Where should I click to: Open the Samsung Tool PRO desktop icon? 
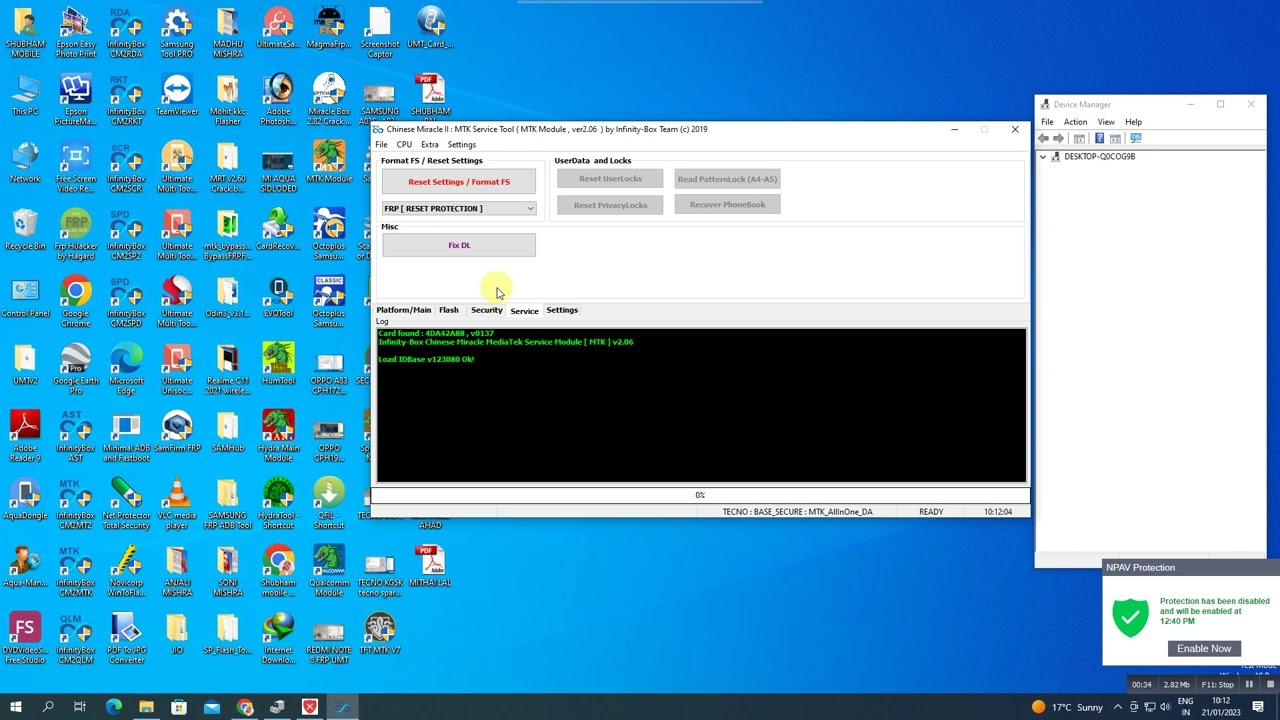pos(177,33)
